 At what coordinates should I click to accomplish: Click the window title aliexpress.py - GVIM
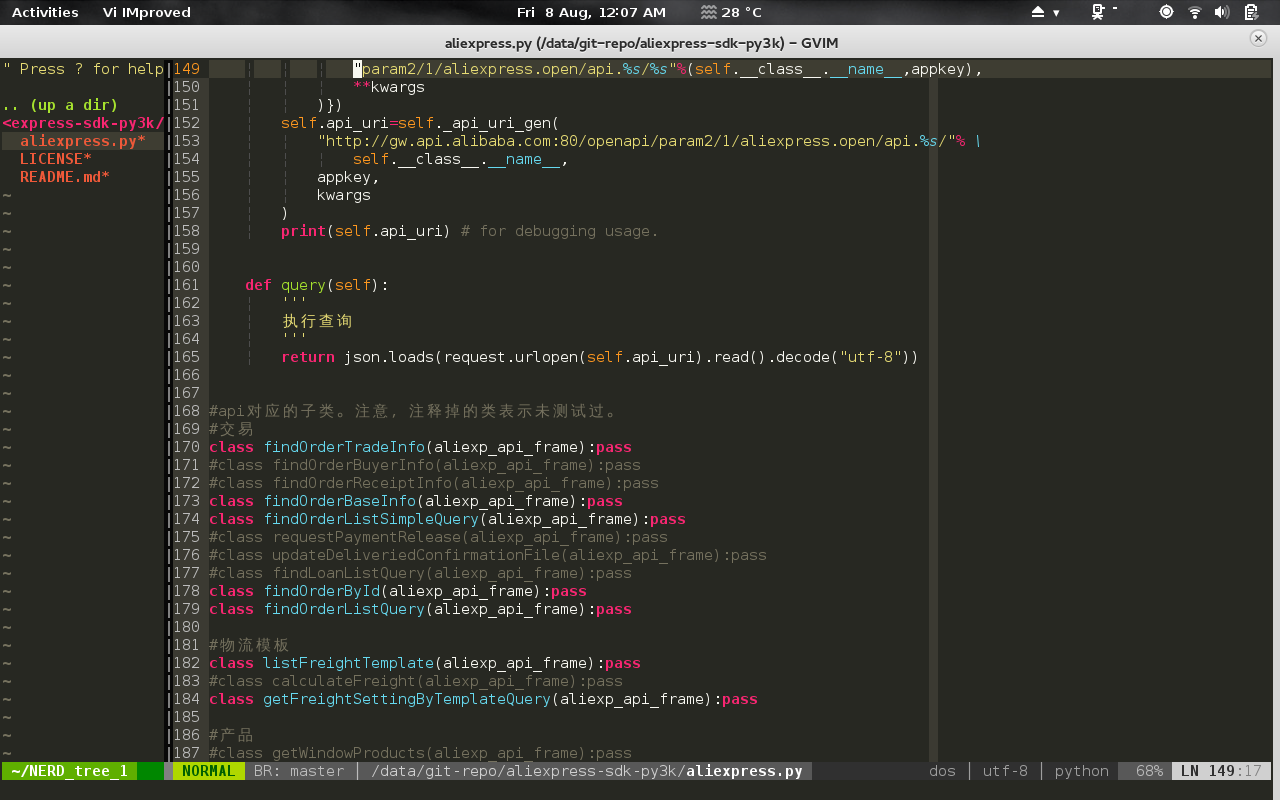tap(641, 43)
